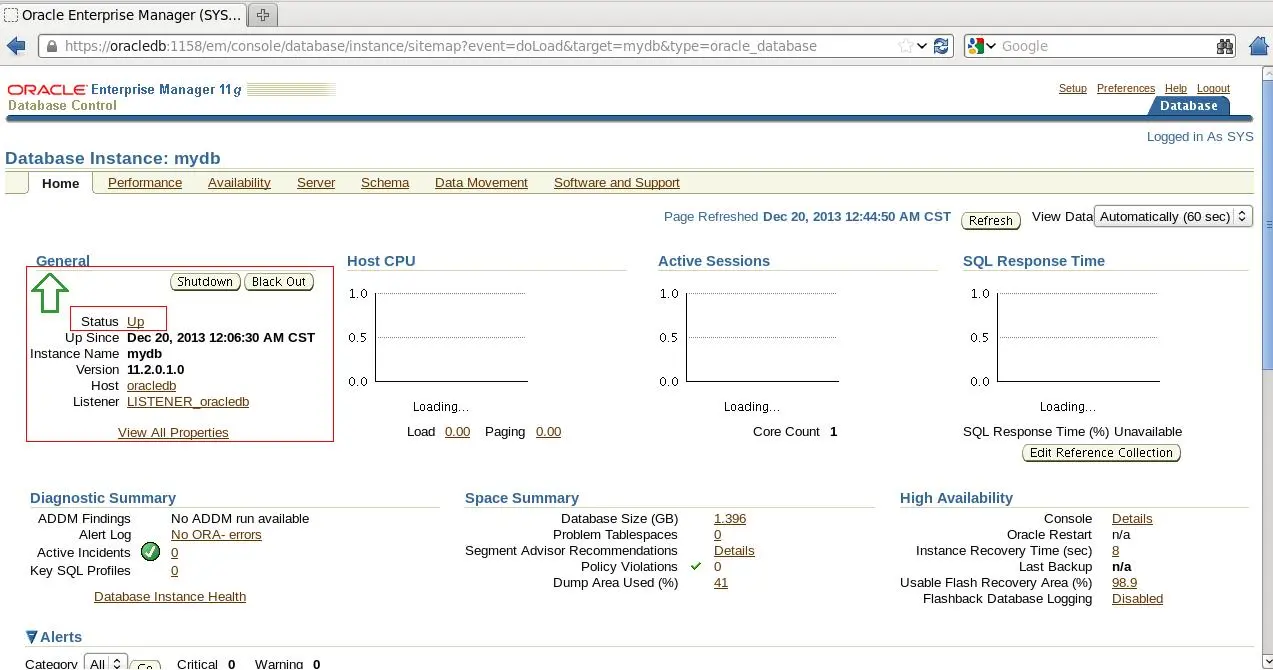Click Usable Flash Recovery Area 98.9 link
The image size is (1273, 670).
pos(1124,583)
